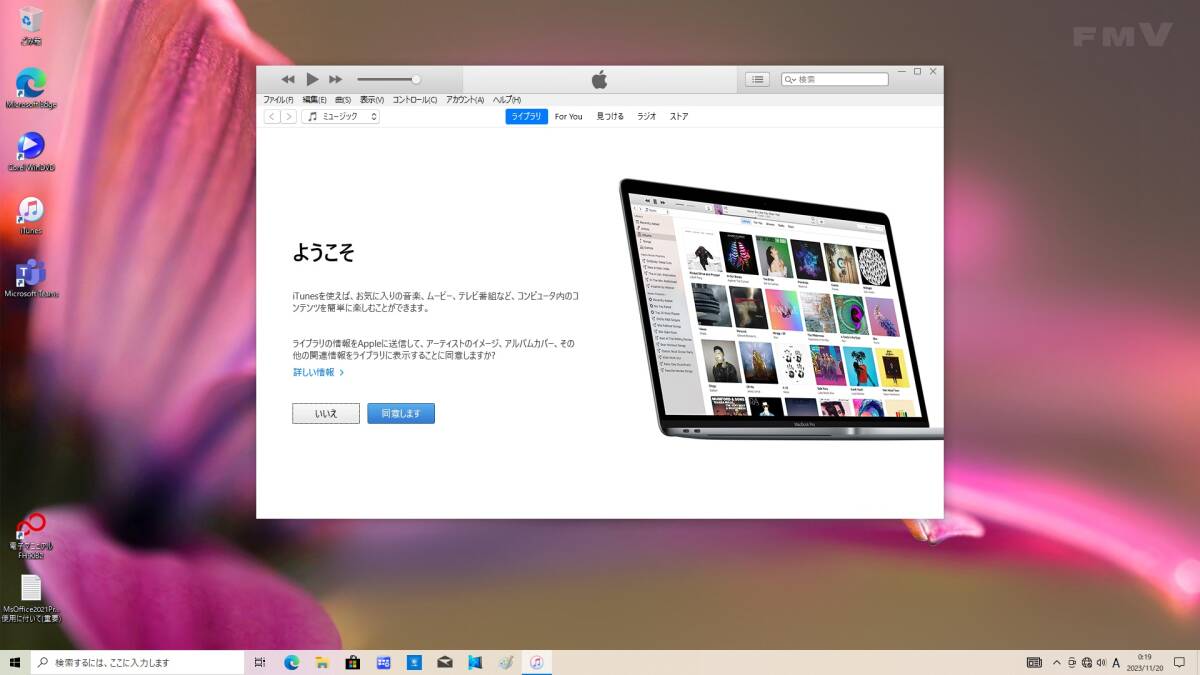This screenshot has width=1200, height=675.
Task: Click the 同意します agree button
Action: [401, 413]
